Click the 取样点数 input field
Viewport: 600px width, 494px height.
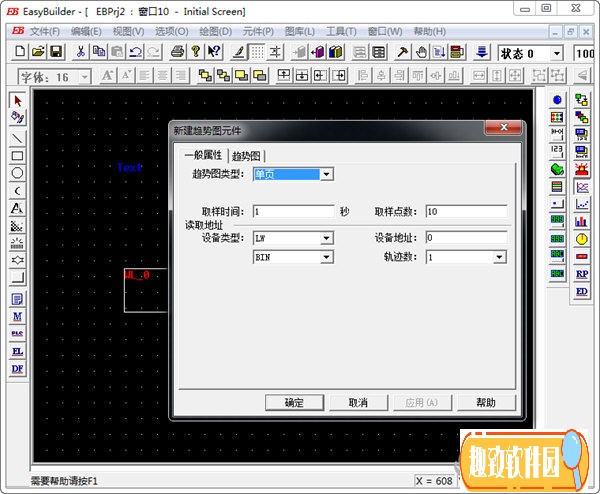pyautogui.click(x=466, y=212)
